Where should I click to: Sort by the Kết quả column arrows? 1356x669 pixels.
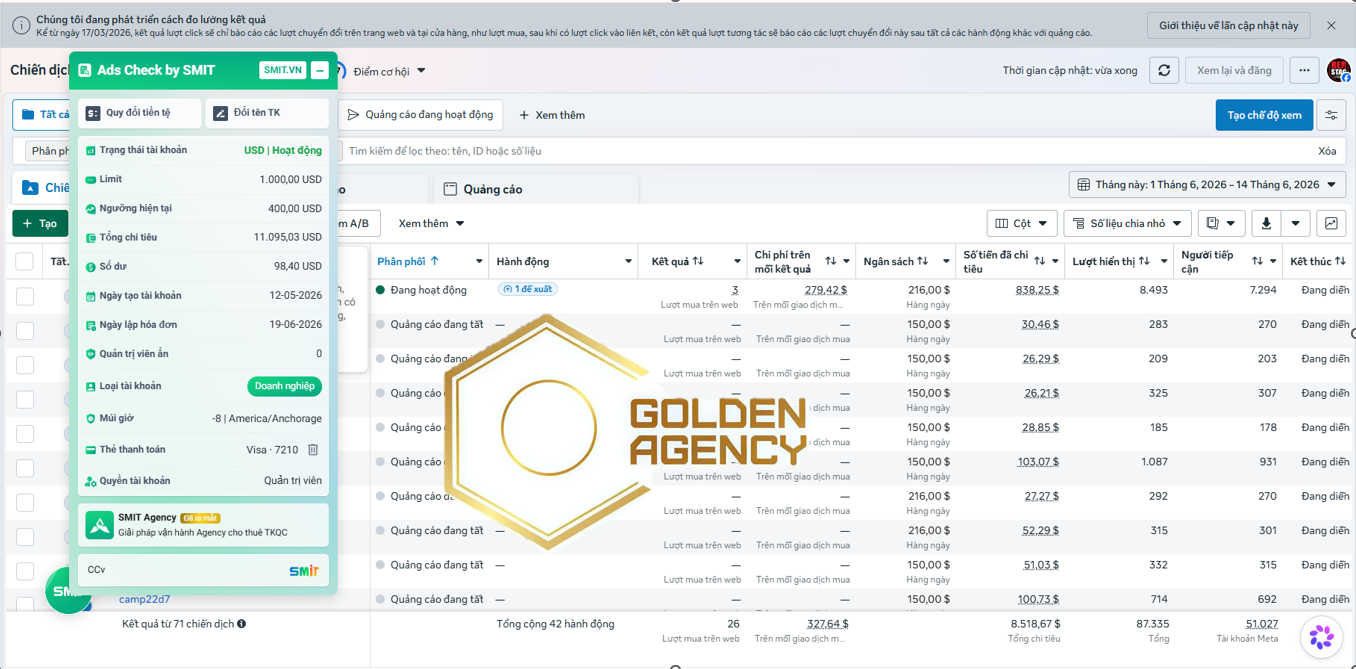(x=698, y=262)
